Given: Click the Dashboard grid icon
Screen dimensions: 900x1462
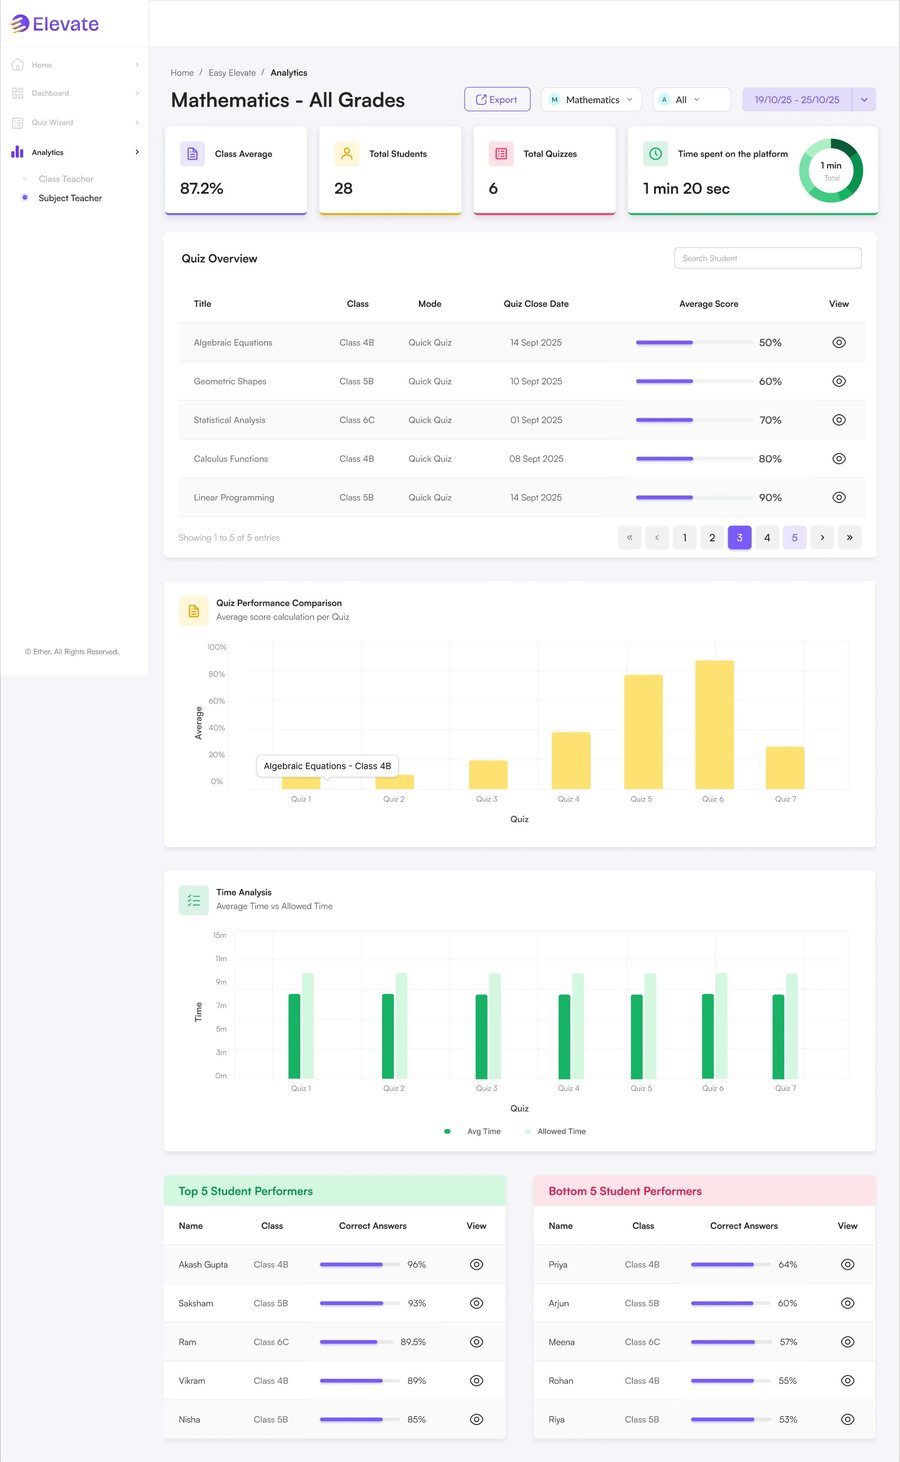Looking at the screenshot, I should 17,93.
